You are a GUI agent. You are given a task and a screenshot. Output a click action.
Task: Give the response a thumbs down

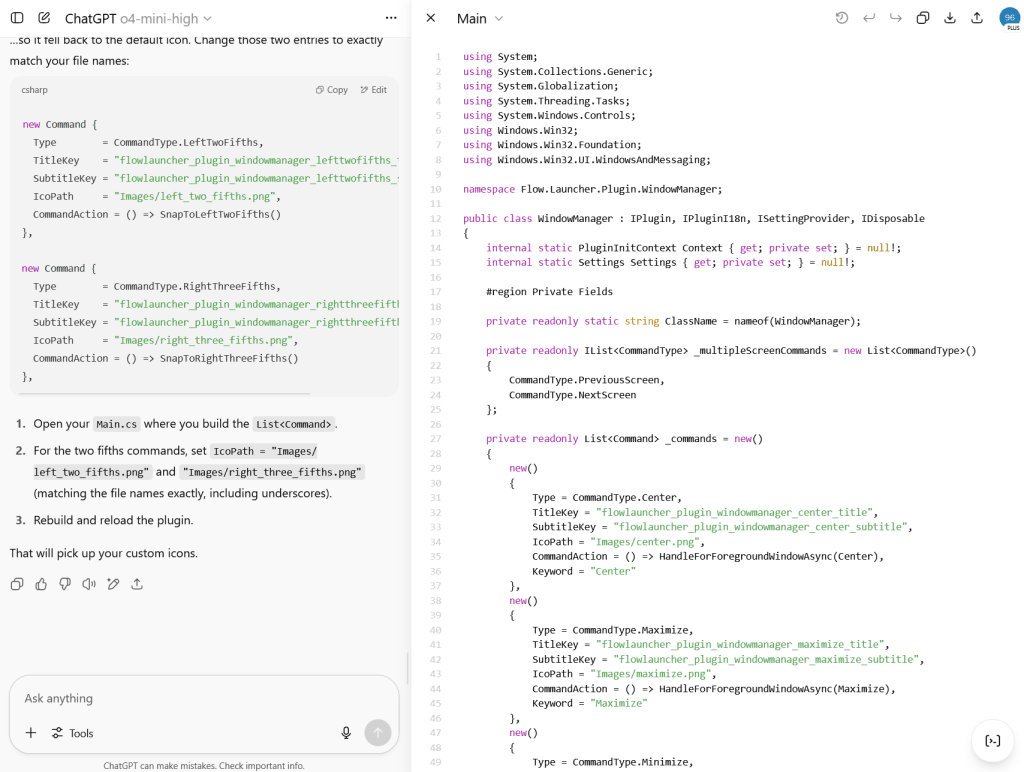tap(65, 584)
